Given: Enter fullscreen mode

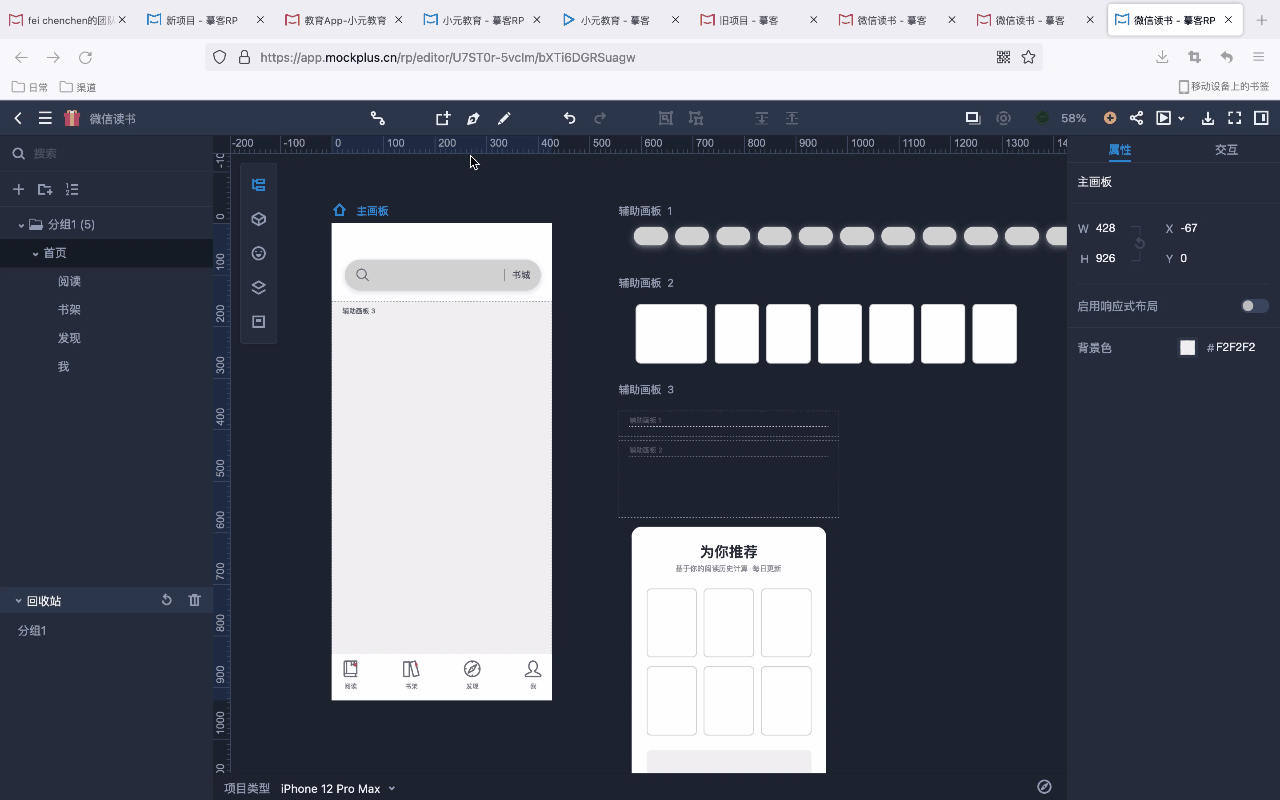Looking at the screenshot, I should [1235, 118].
